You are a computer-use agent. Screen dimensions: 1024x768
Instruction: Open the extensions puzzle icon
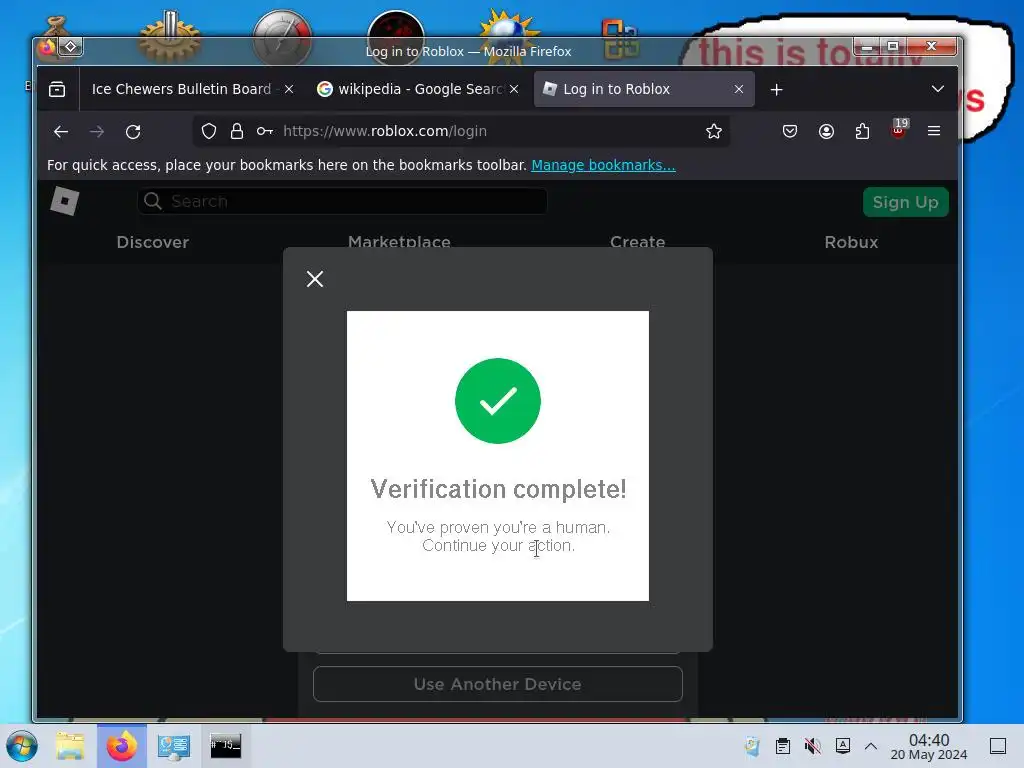tap(862, 131)
